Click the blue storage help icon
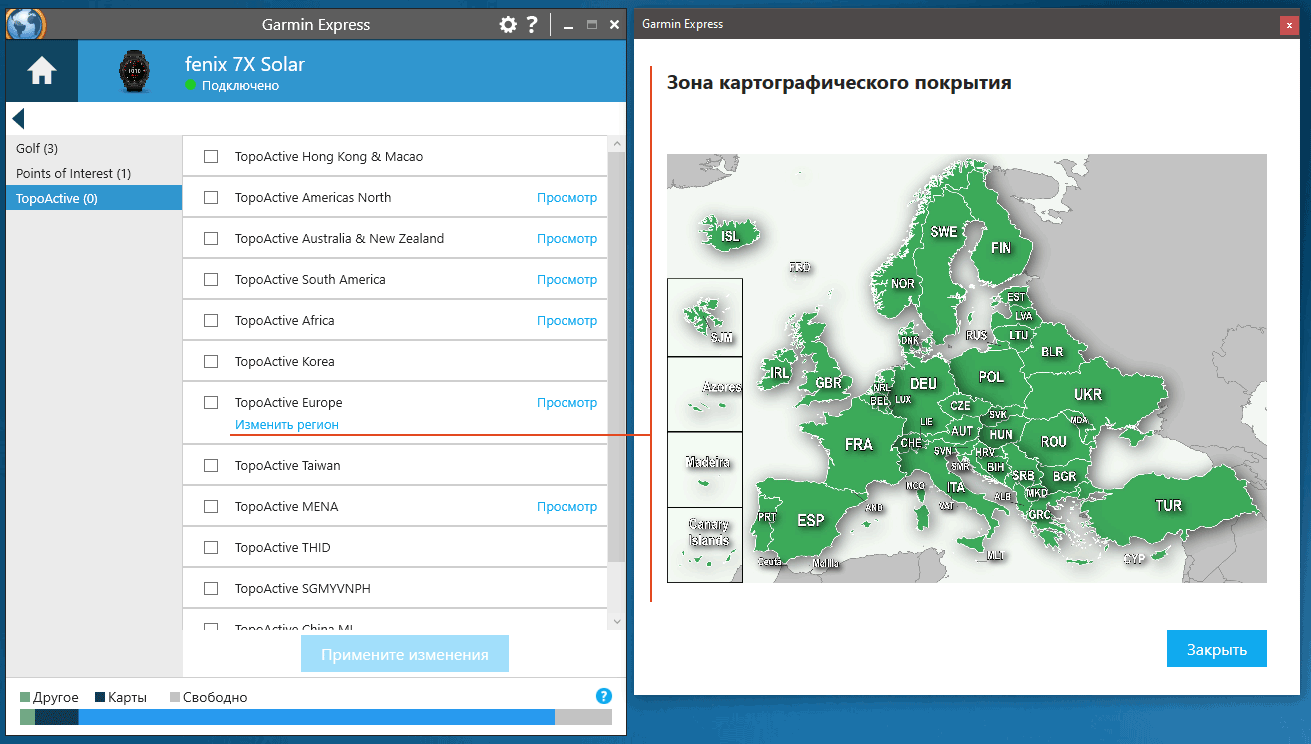 (603, 696)
